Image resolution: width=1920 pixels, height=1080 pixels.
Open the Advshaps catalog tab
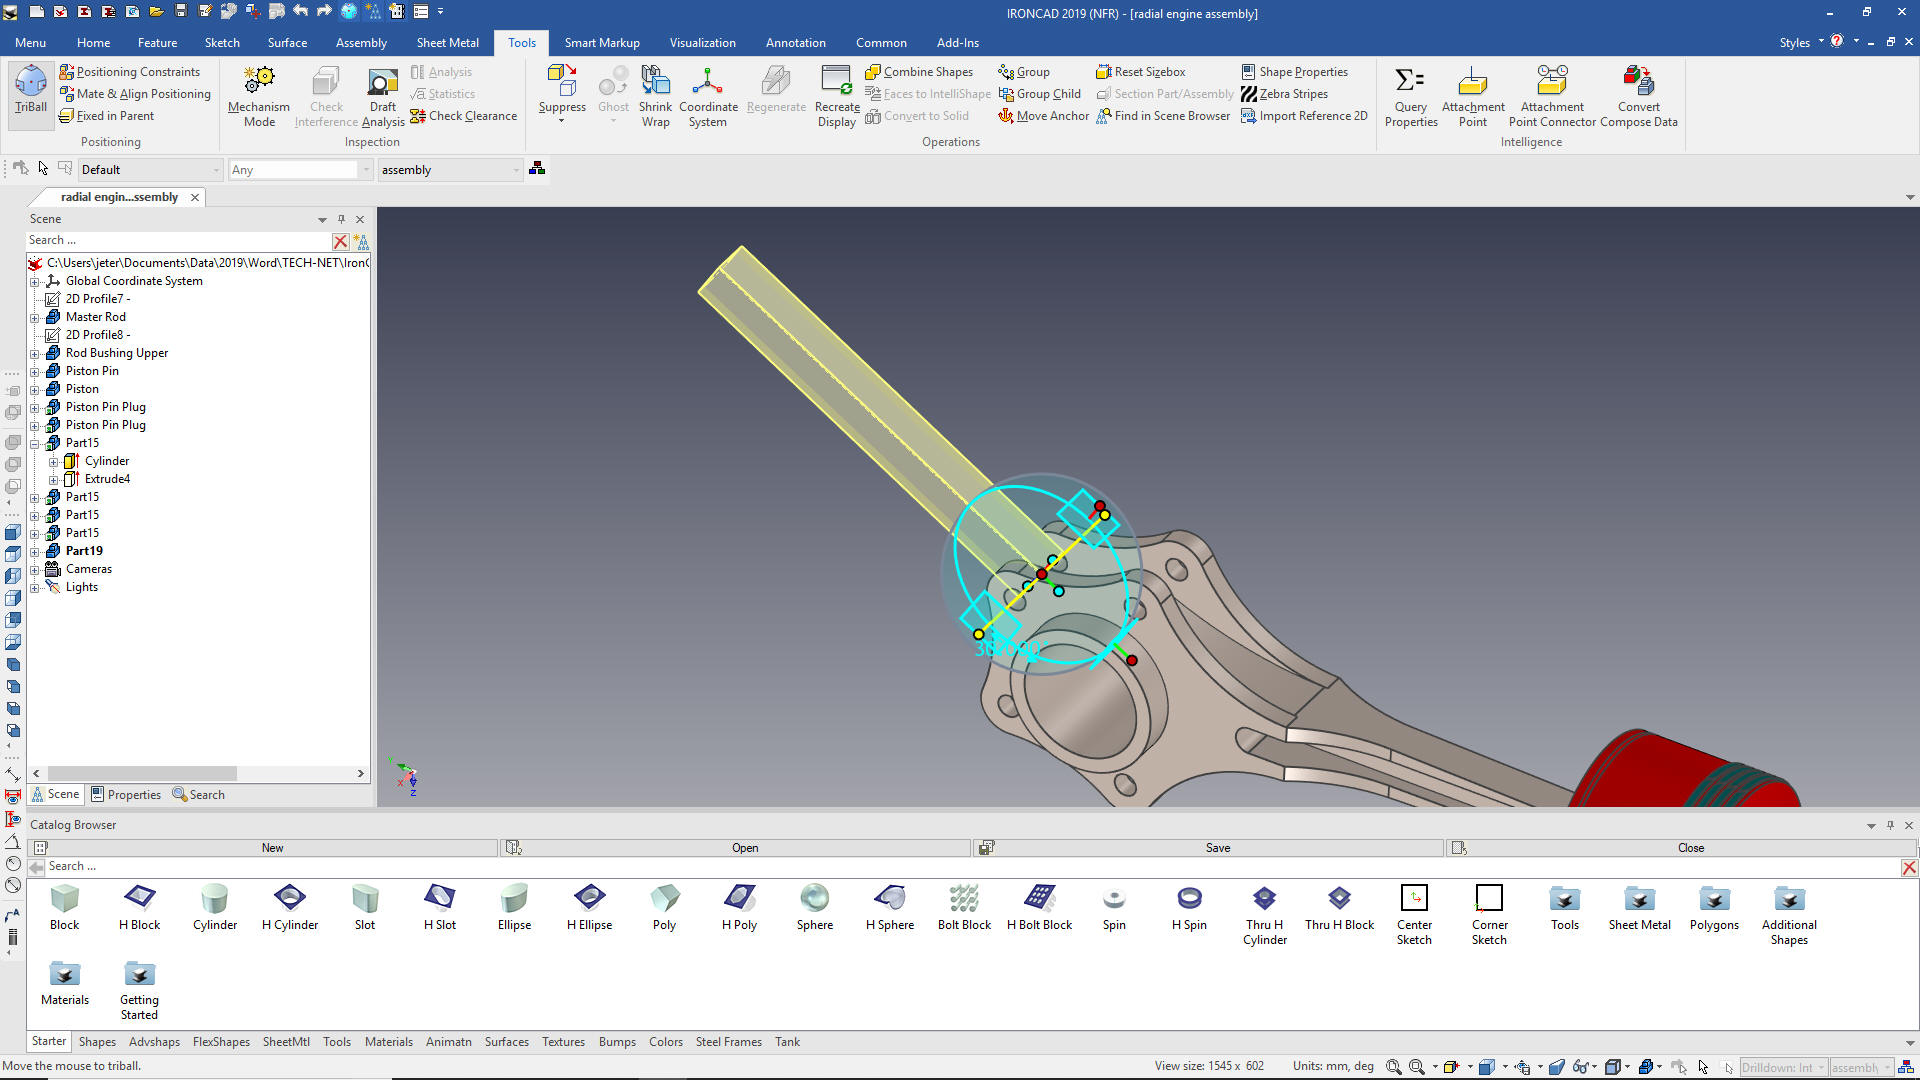click(154, 1042)
